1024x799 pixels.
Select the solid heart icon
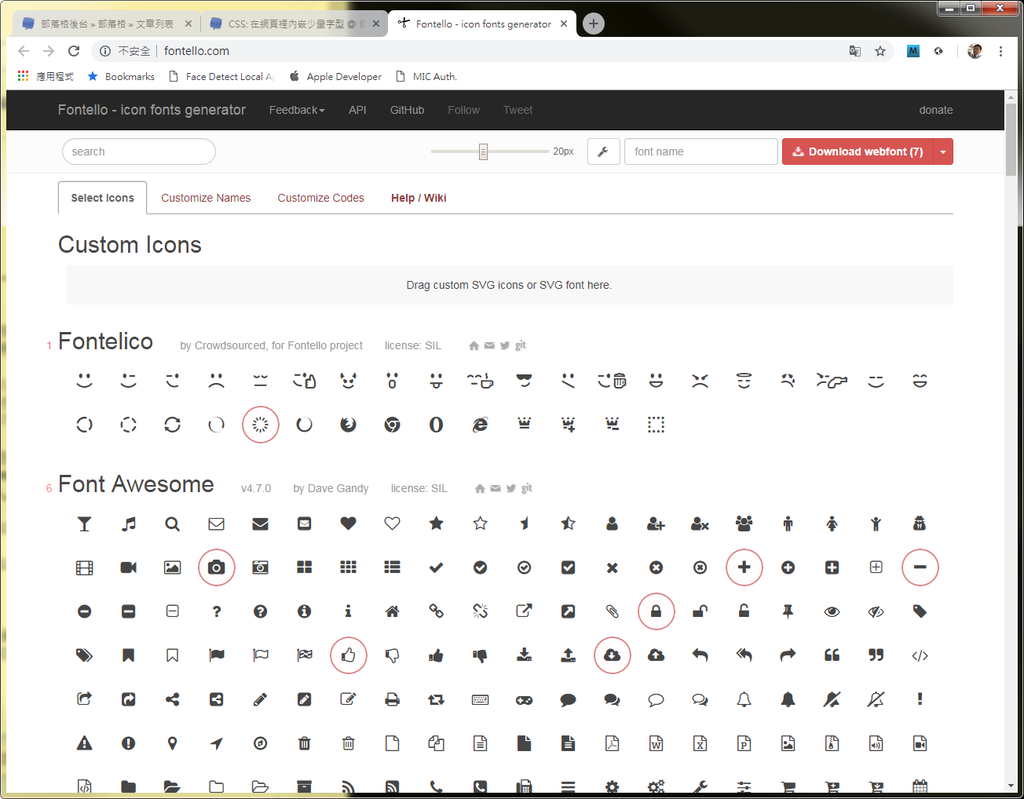[x=348, y=523]
